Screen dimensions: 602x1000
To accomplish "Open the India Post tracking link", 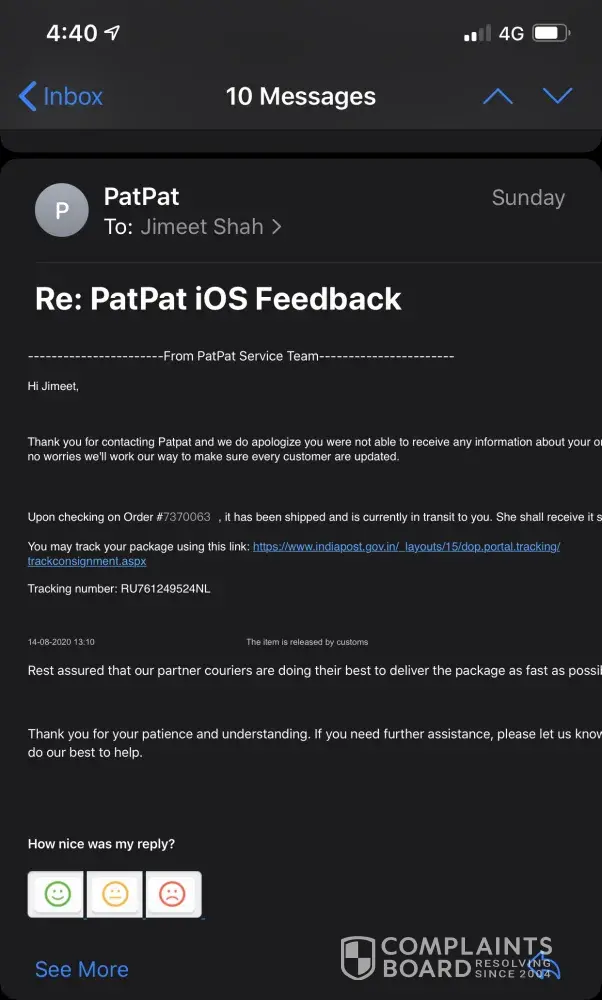I will point(405,546).
